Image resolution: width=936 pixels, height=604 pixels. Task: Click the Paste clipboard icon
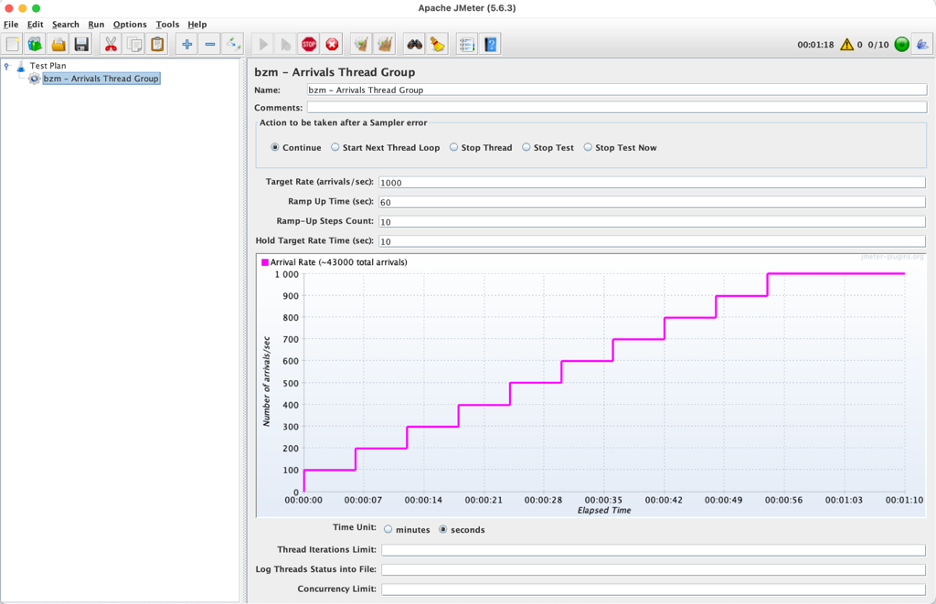[158, 44]
